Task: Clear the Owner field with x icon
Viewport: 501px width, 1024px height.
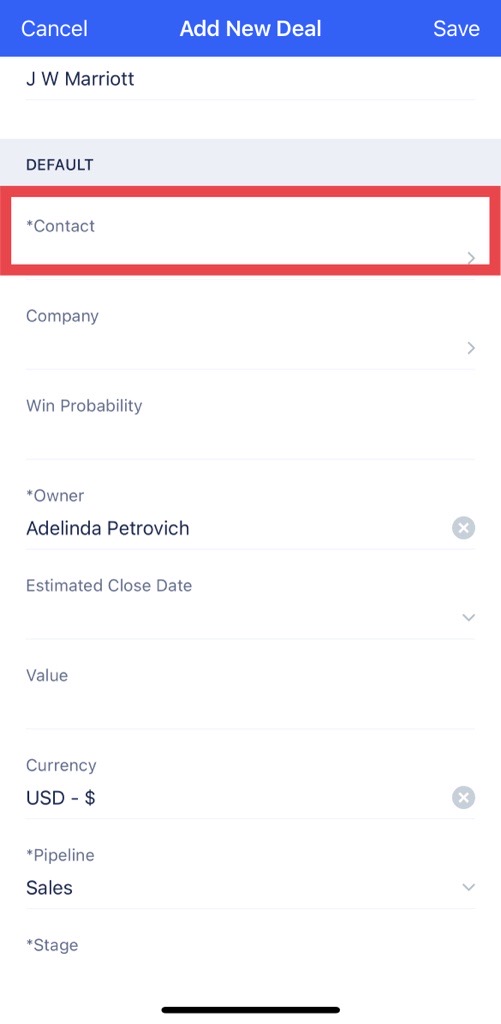Action: pyautogui.click(x=463, y=528)
